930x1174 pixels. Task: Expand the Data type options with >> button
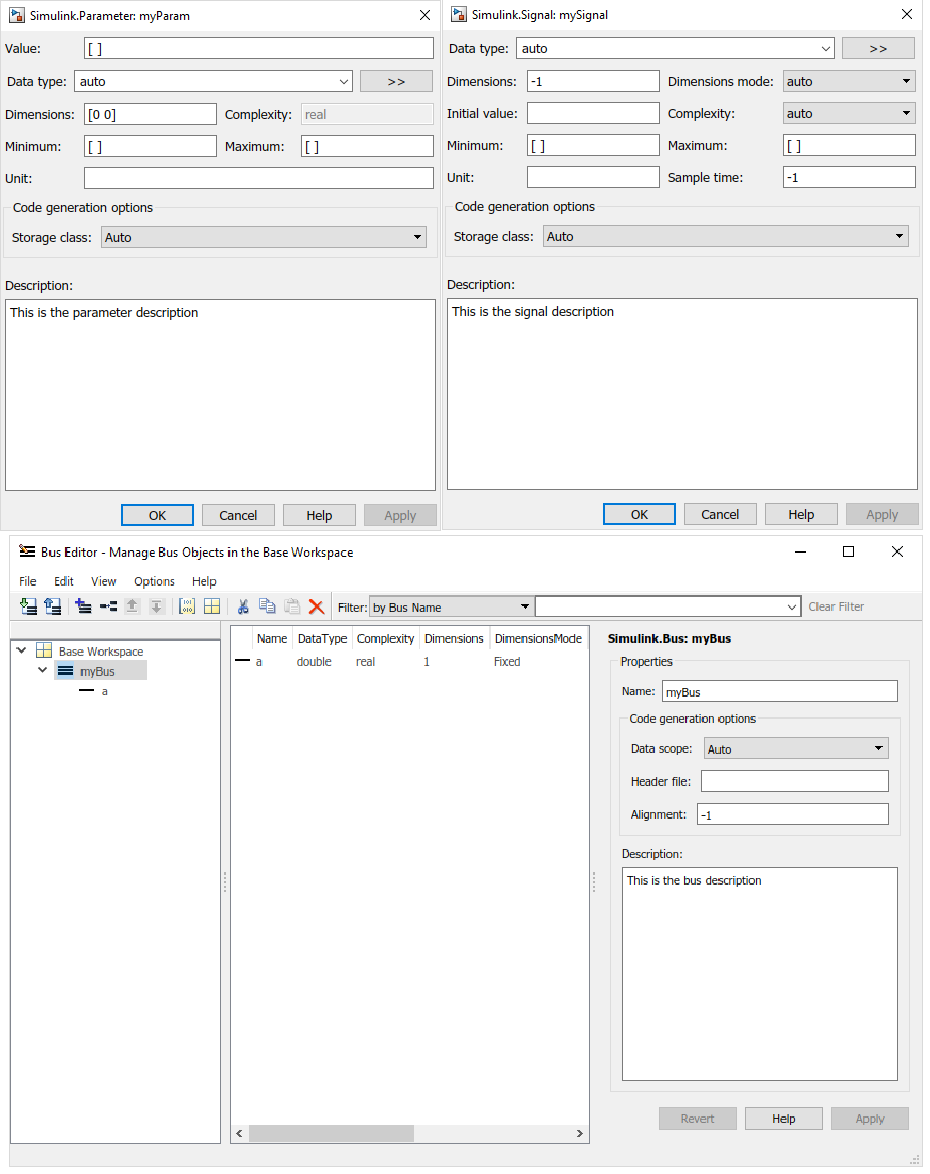[396, 81]
